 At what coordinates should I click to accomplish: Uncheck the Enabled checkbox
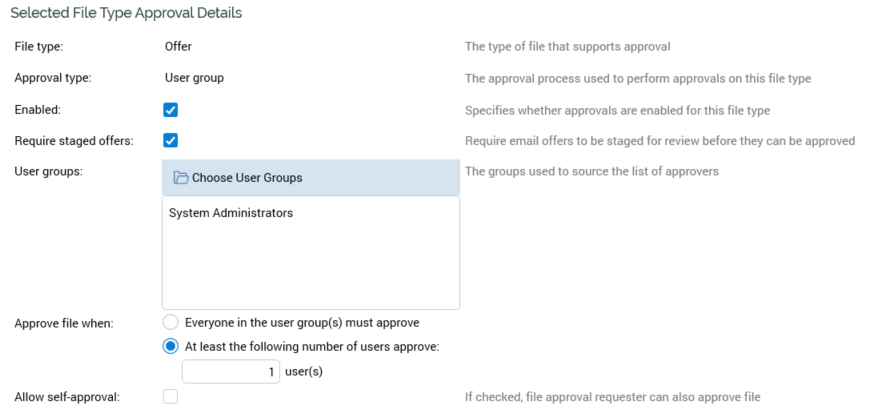pyautogui.click(x=170, y=110)
